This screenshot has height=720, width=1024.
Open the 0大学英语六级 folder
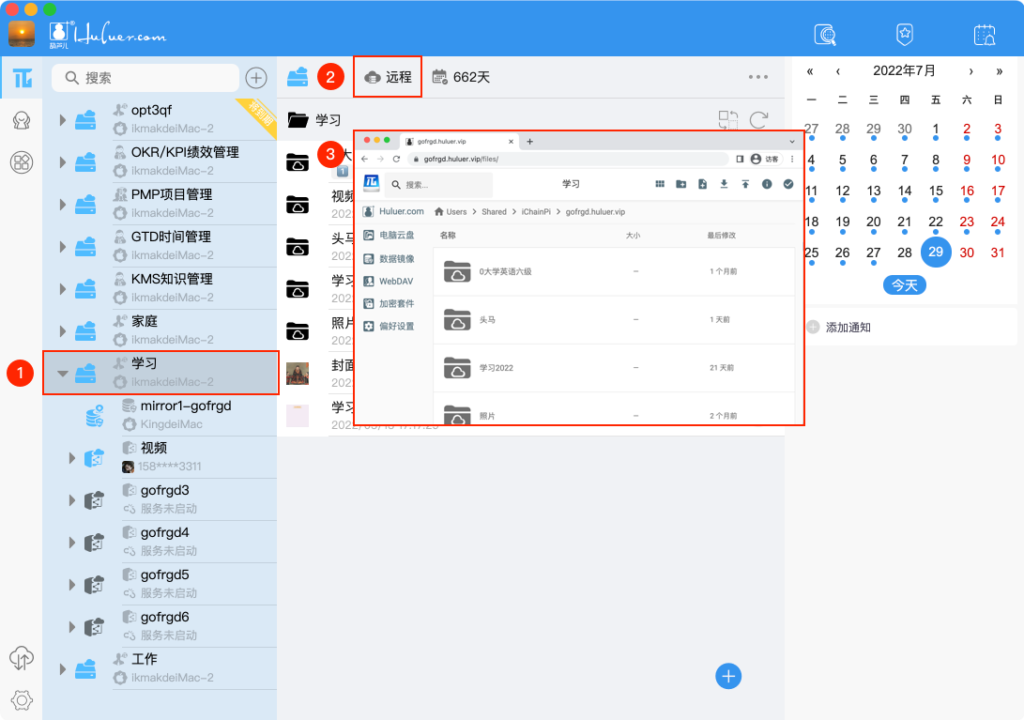pos(614,271)
